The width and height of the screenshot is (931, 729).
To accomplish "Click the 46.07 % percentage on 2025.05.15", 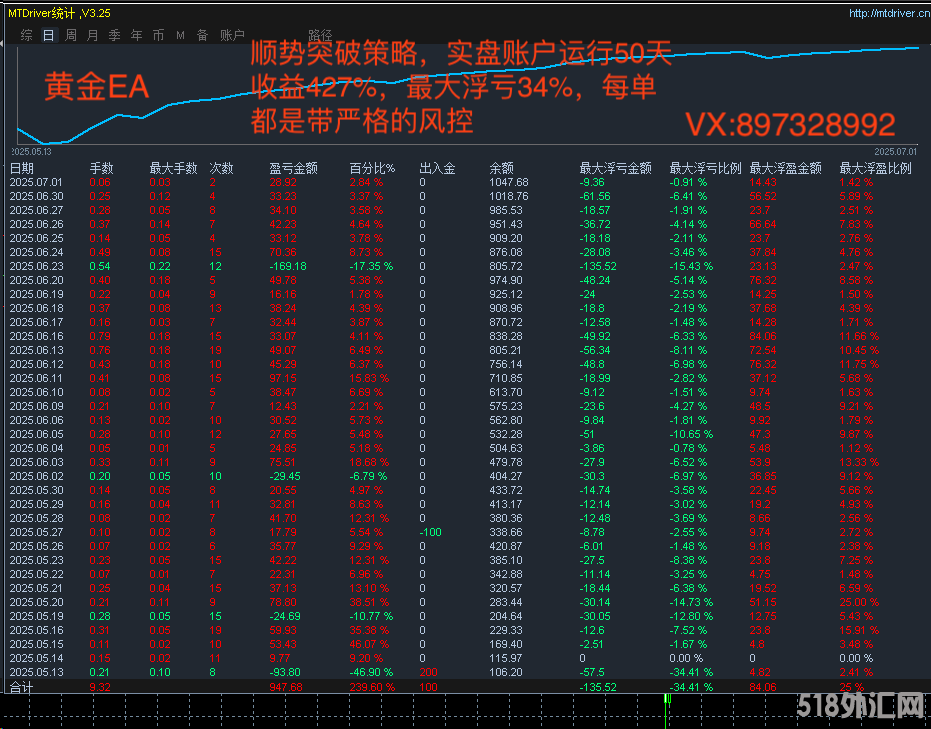I will 369,644.
